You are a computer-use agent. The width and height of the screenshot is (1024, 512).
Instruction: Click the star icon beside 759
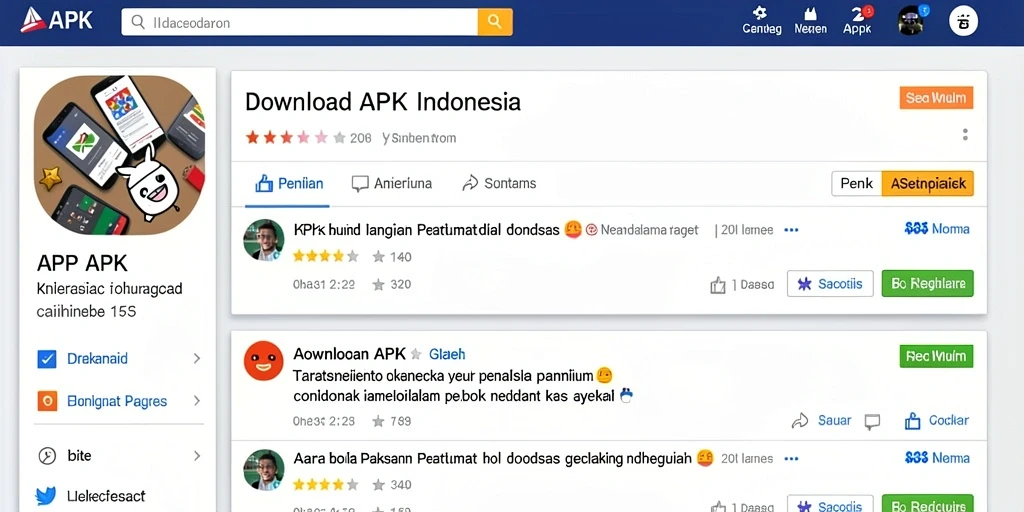click(378, 421)
